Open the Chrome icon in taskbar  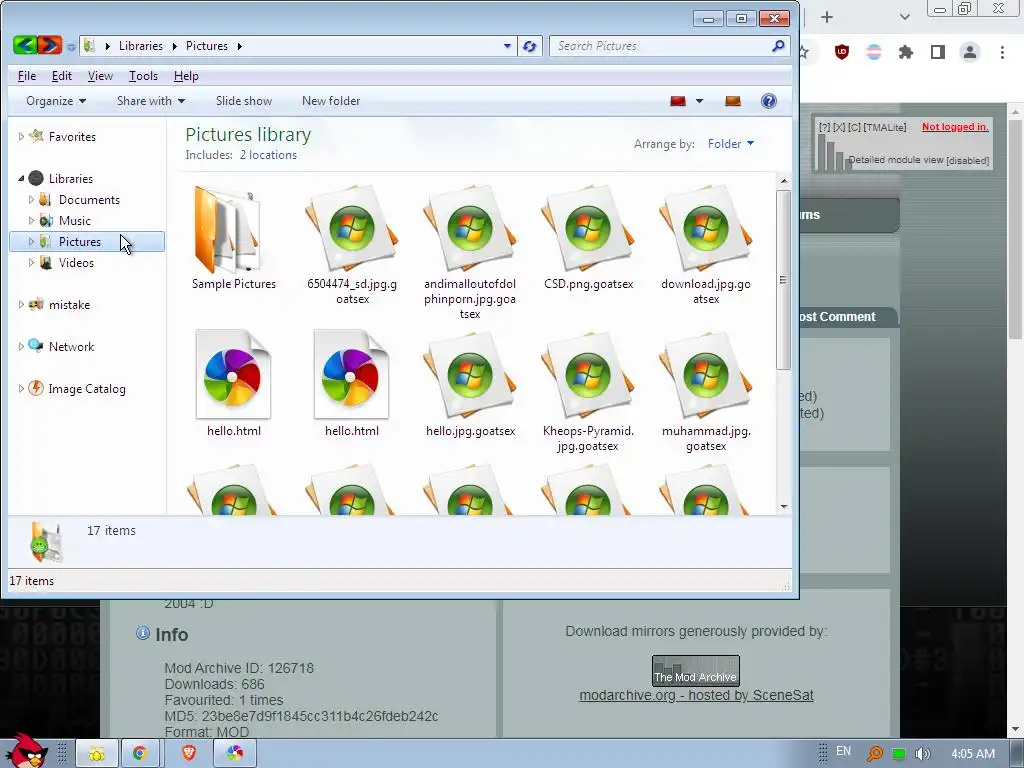coord(139,754)
